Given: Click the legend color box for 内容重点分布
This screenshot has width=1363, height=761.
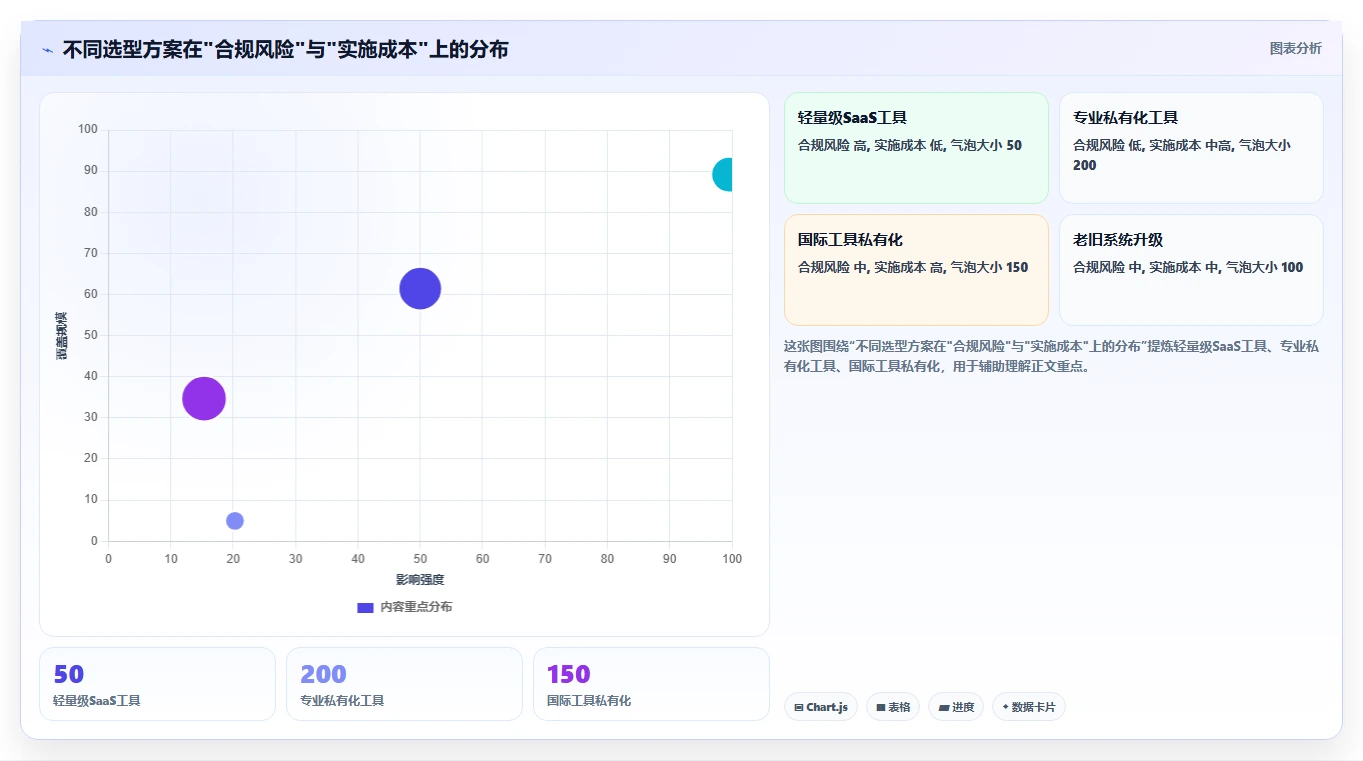Looking at the screenshot, I should click(x=366, y=607).
